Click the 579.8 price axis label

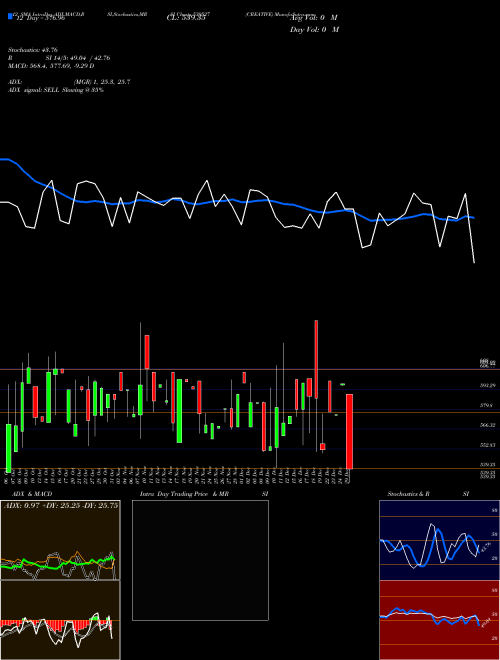point(486,405)
